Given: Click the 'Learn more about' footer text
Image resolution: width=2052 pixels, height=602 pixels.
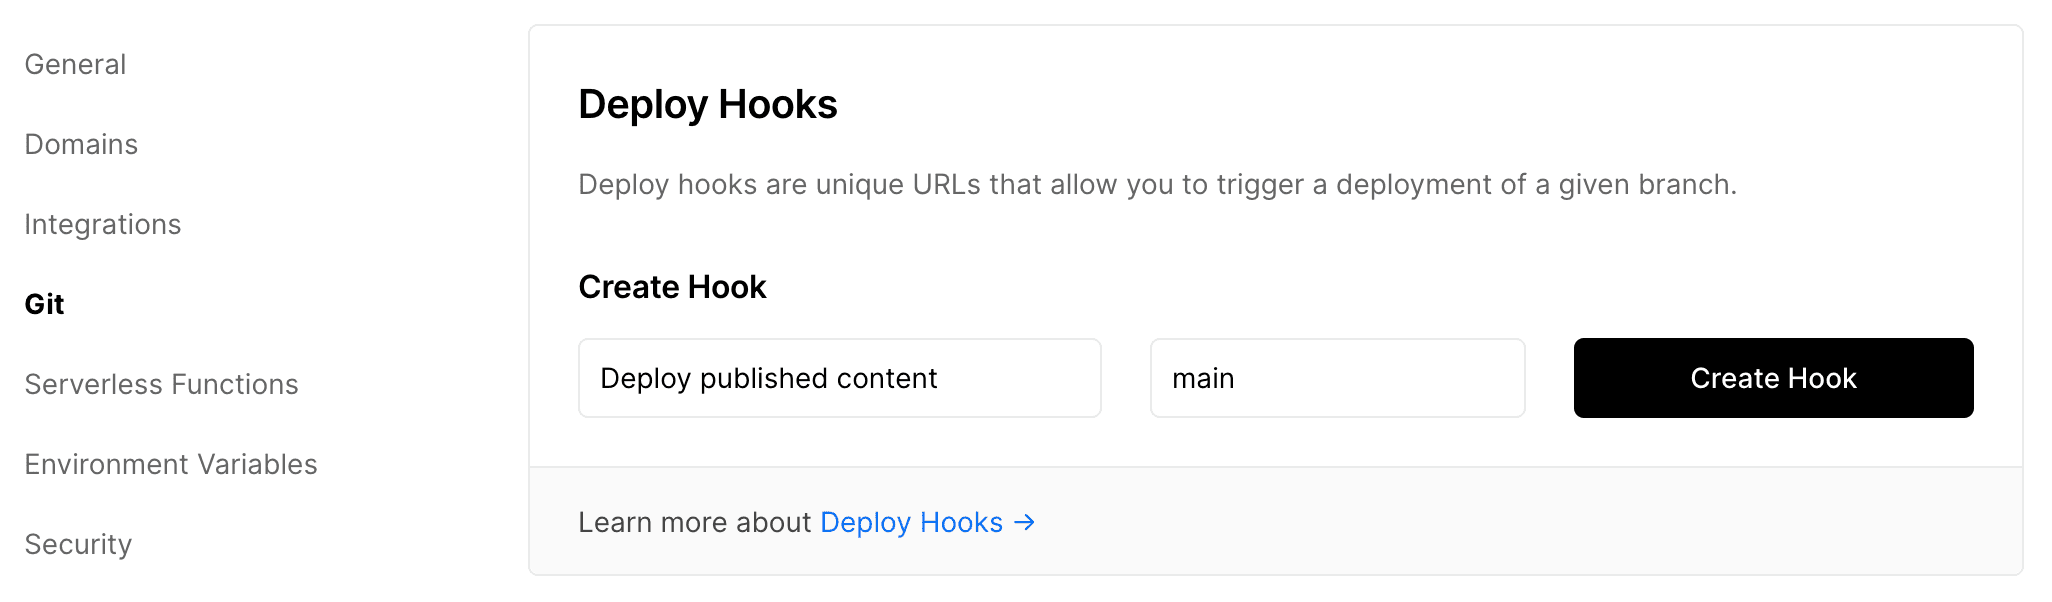Looking at the screenshot, I should (694, 522).
